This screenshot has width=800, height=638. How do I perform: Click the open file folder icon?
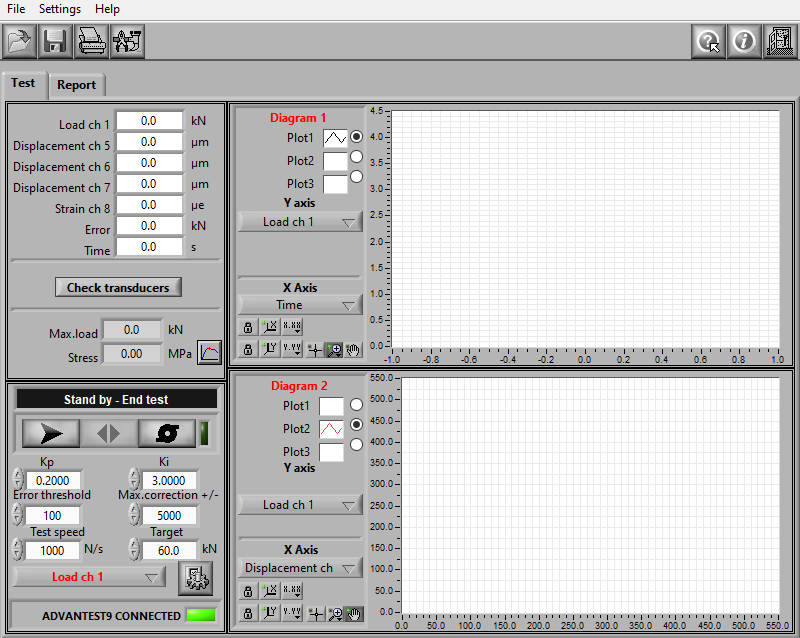point(19,42)
